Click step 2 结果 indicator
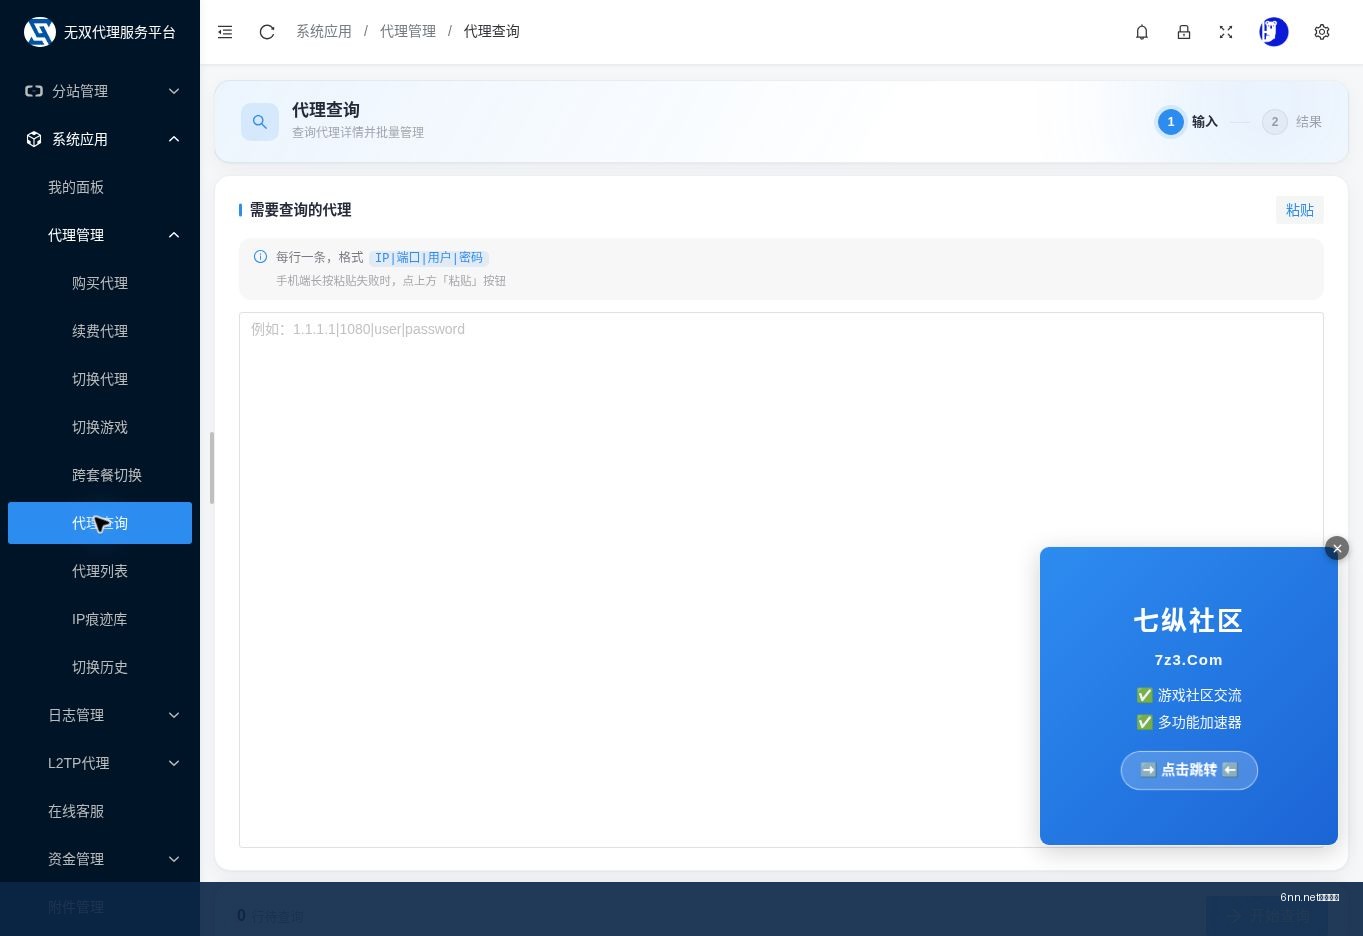 tap(1292, 122)
